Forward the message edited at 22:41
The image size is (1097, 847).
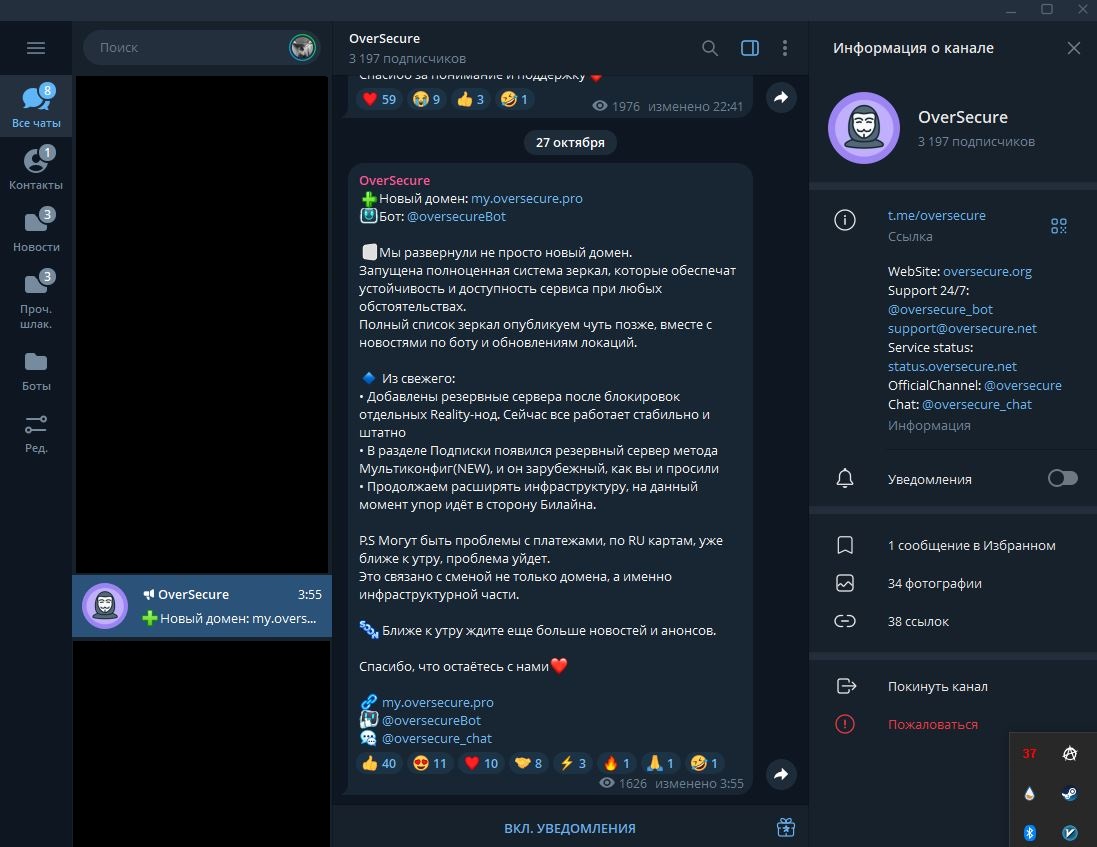coord(781,97)
